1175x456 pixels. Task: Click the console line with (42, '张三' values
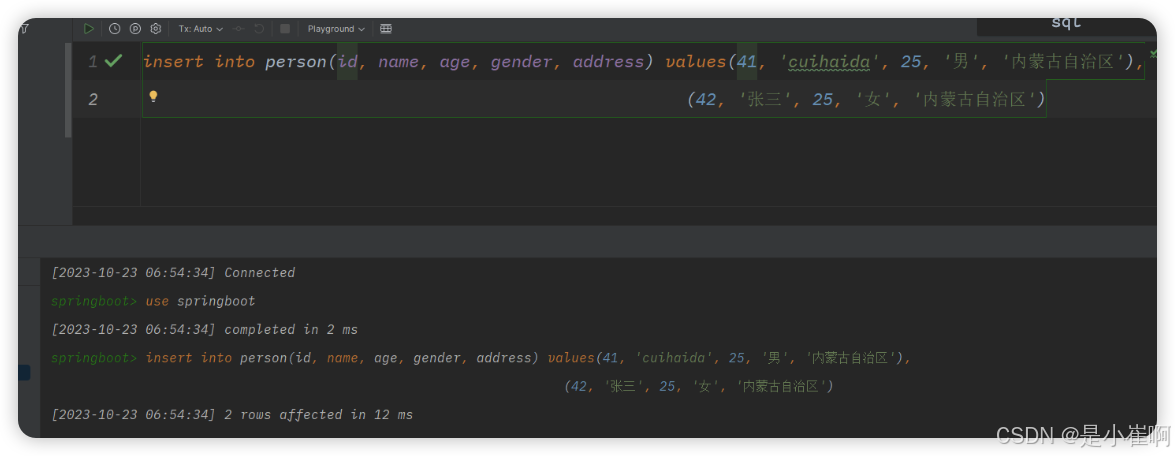(698, 386)
